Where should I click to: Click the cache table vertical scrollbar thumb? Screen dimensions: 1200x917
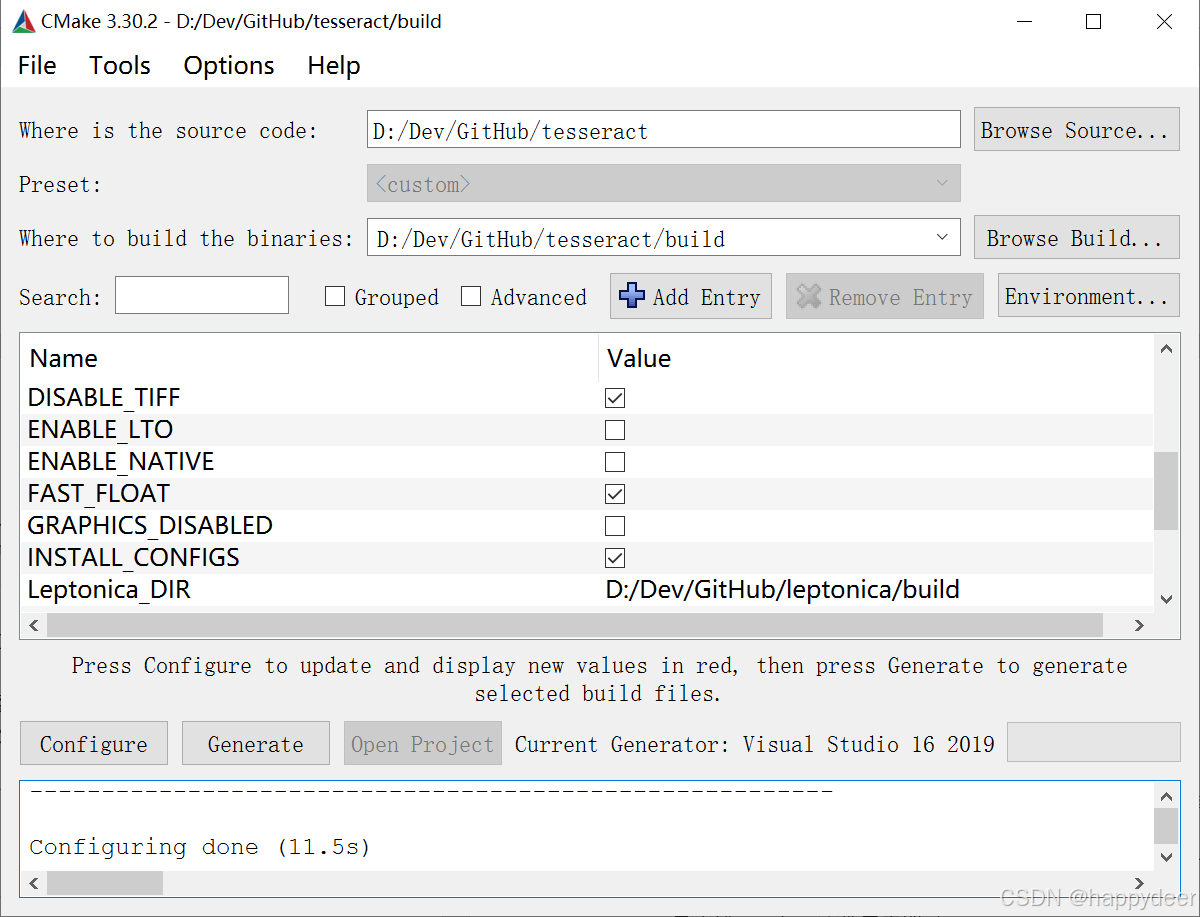click(x=1166, y=490)
